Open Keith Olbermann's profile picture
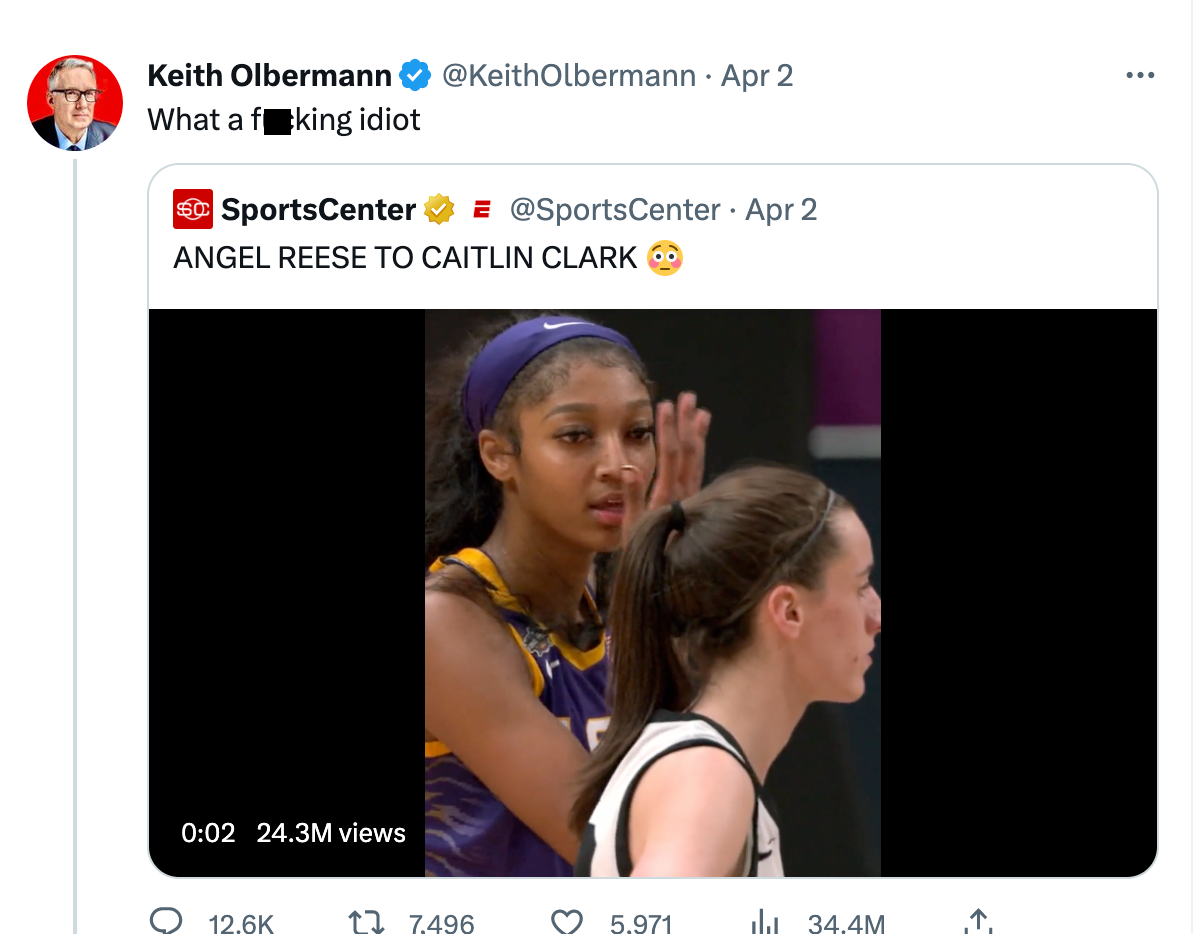This screenshot has height=934, width=1193. (75, 103)
